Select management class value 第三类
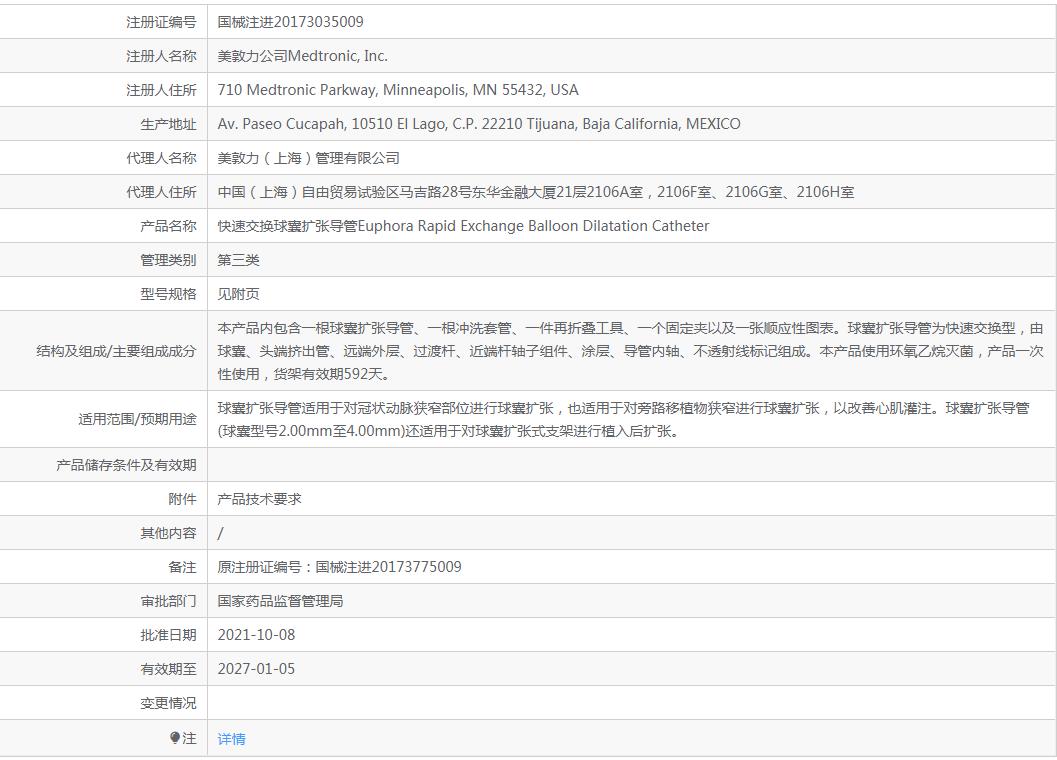This screenshot has height=760, width=1057. [x=238, y=260]
